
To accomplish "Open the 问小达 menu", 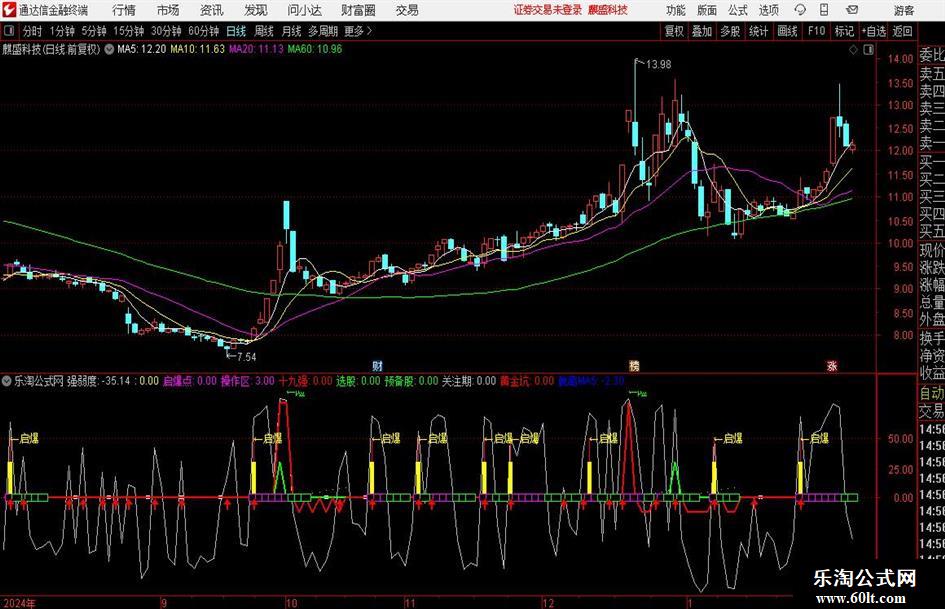I will [304, 10].
